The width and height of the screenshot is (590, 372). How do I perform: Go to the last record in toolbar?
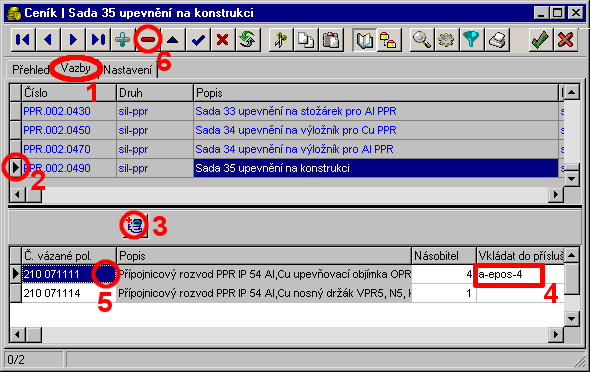pyautogui.click(x=98, y=39)
